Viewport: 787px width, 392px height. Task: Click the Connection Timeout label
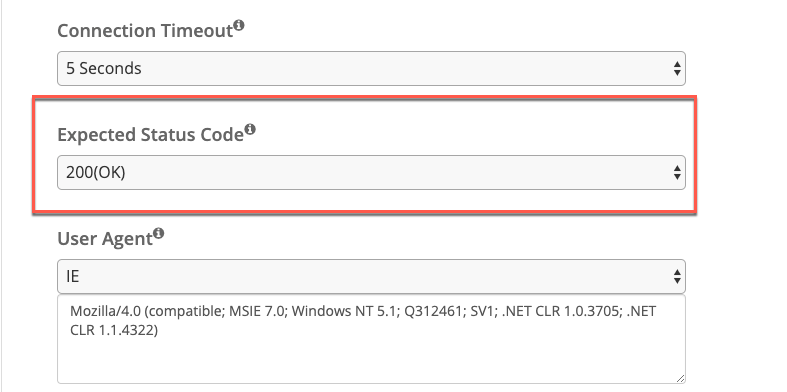(x=145, y=31)
